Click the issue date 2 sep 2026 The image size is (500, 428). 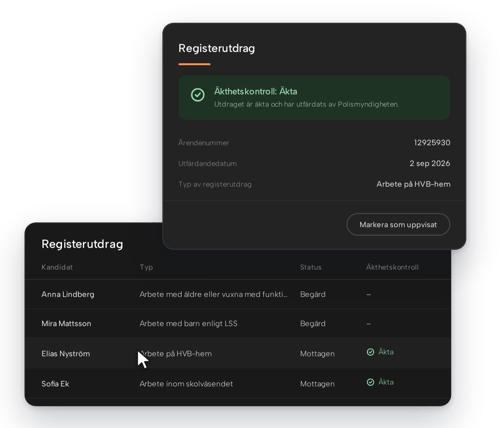(430, 163)
